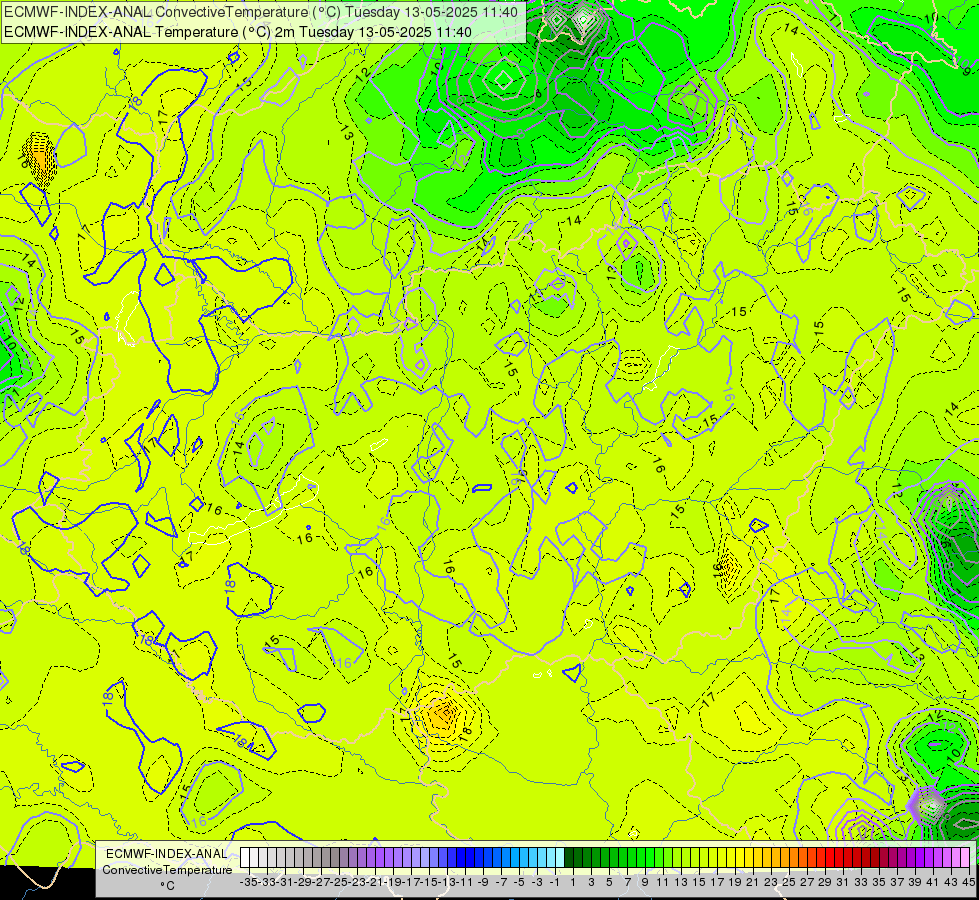Click the '37' value on the legend scale
The width and height of the screenshot is (979, 900).
(897, 882)
